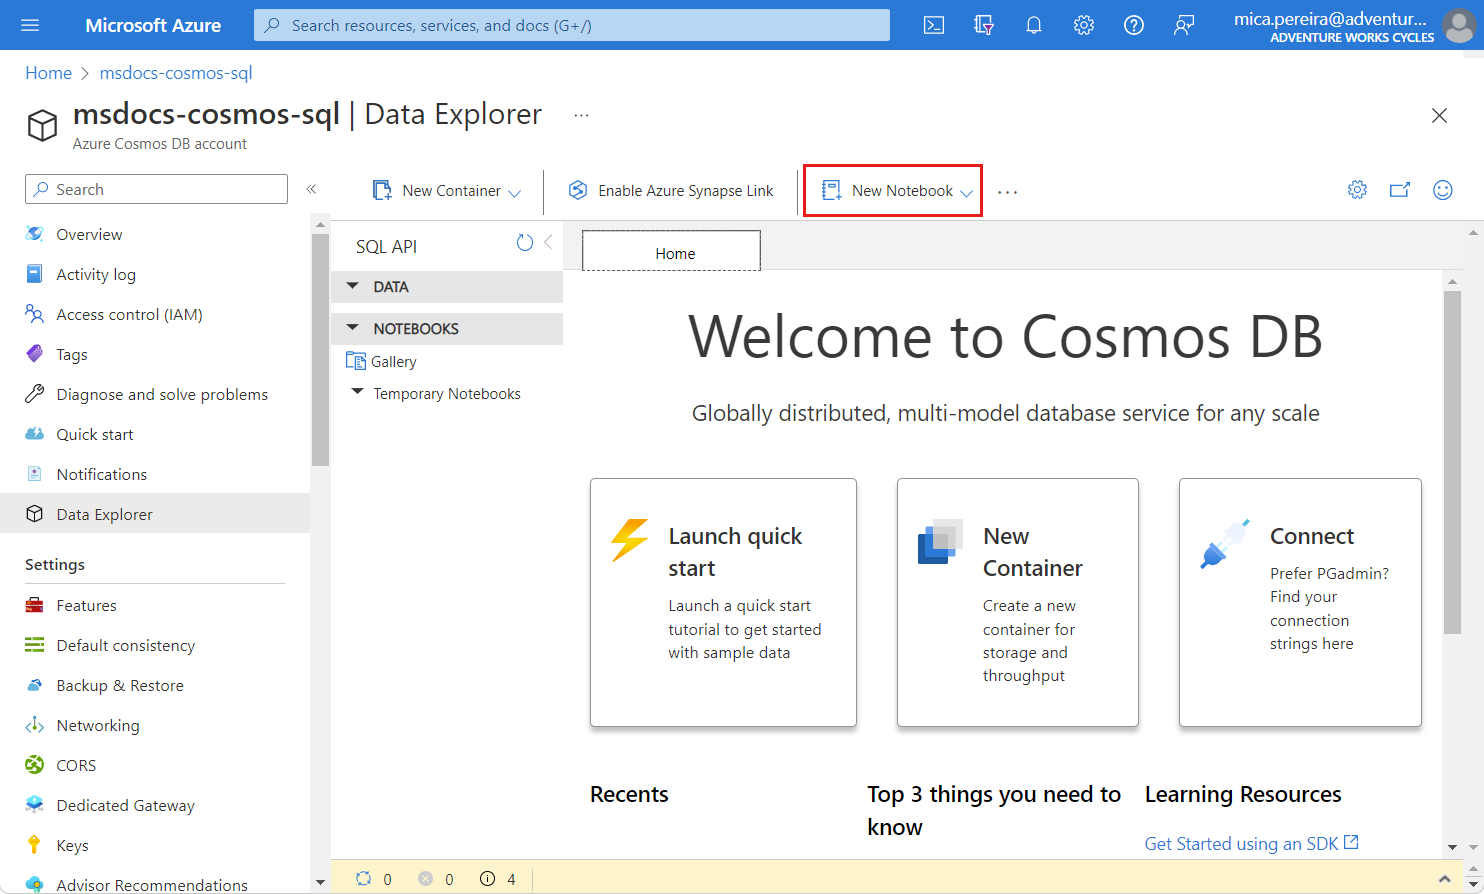
Task: Click the Launch quick start lightning icon
Action: [630, 540]
